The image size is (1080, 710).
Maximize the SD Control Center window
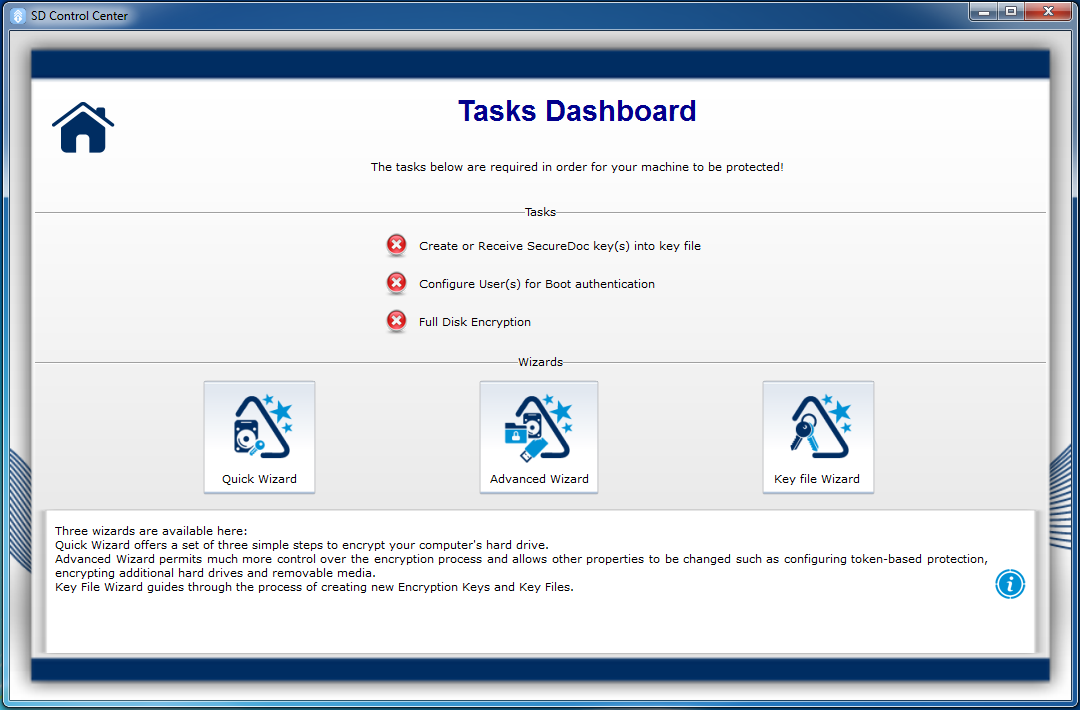tap(1011, 12)
